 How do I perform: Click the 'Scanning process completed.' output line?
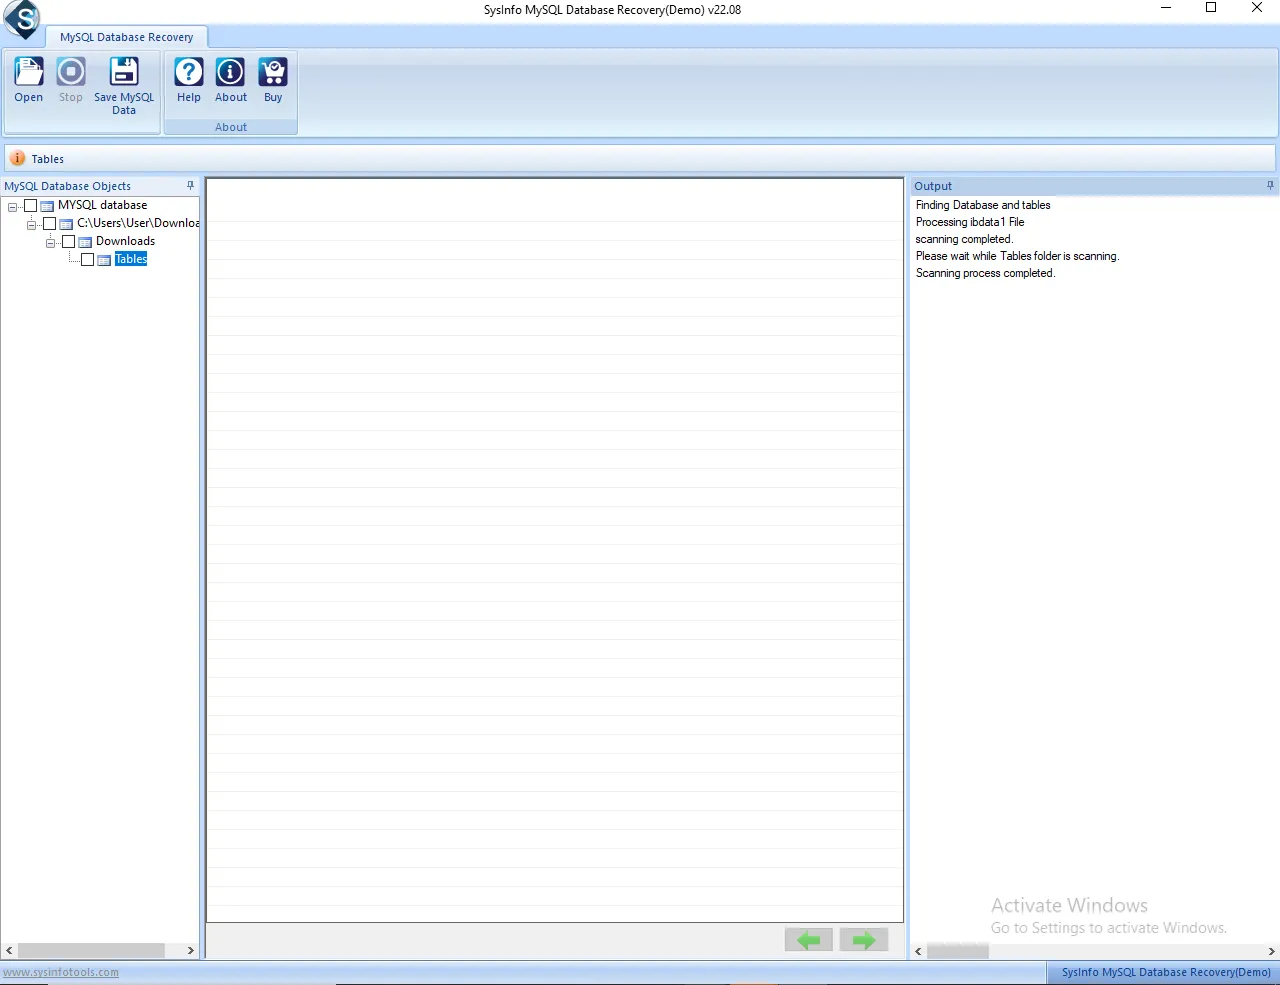pyautogui.click(x=985, y=273)
